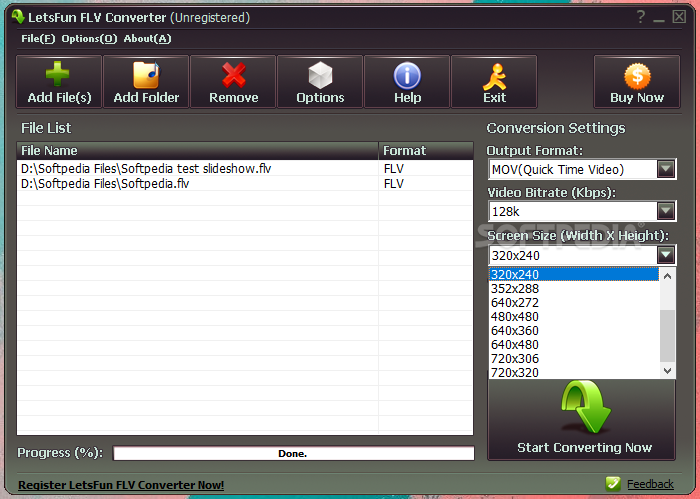The height and width of the screenshot is (499, 700).
Task: Pick 640x480 in the dropdown list
Action: 574,345
